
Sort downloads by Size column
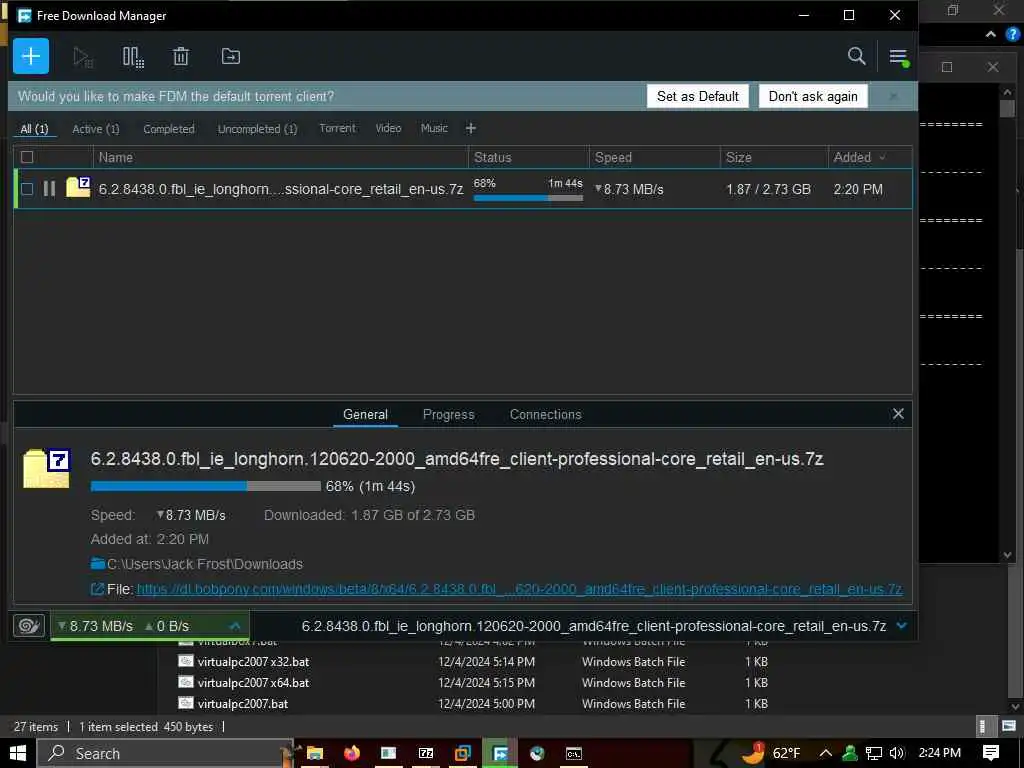tap(774, 157)
